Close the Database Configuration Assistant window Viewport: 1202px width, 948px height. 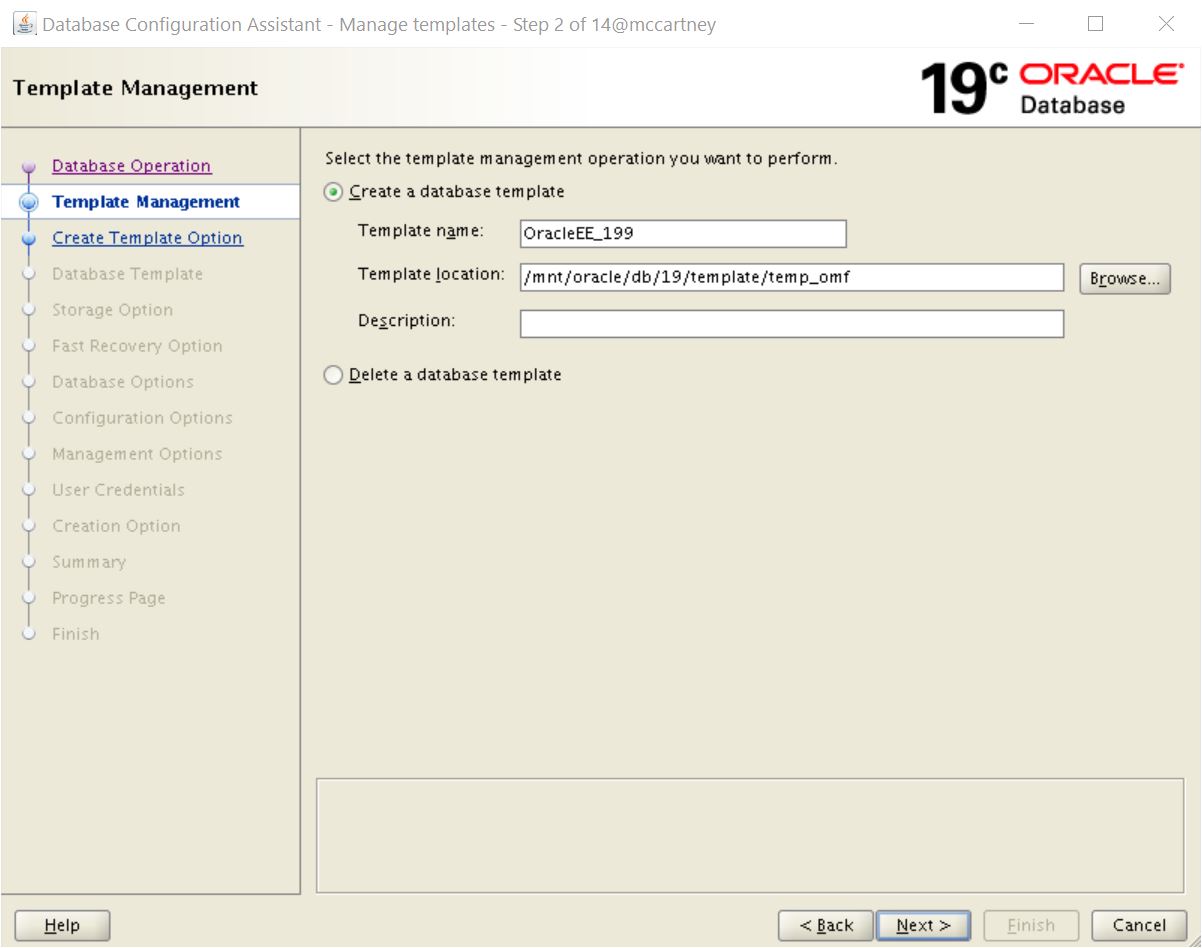tap(1166, 24)
